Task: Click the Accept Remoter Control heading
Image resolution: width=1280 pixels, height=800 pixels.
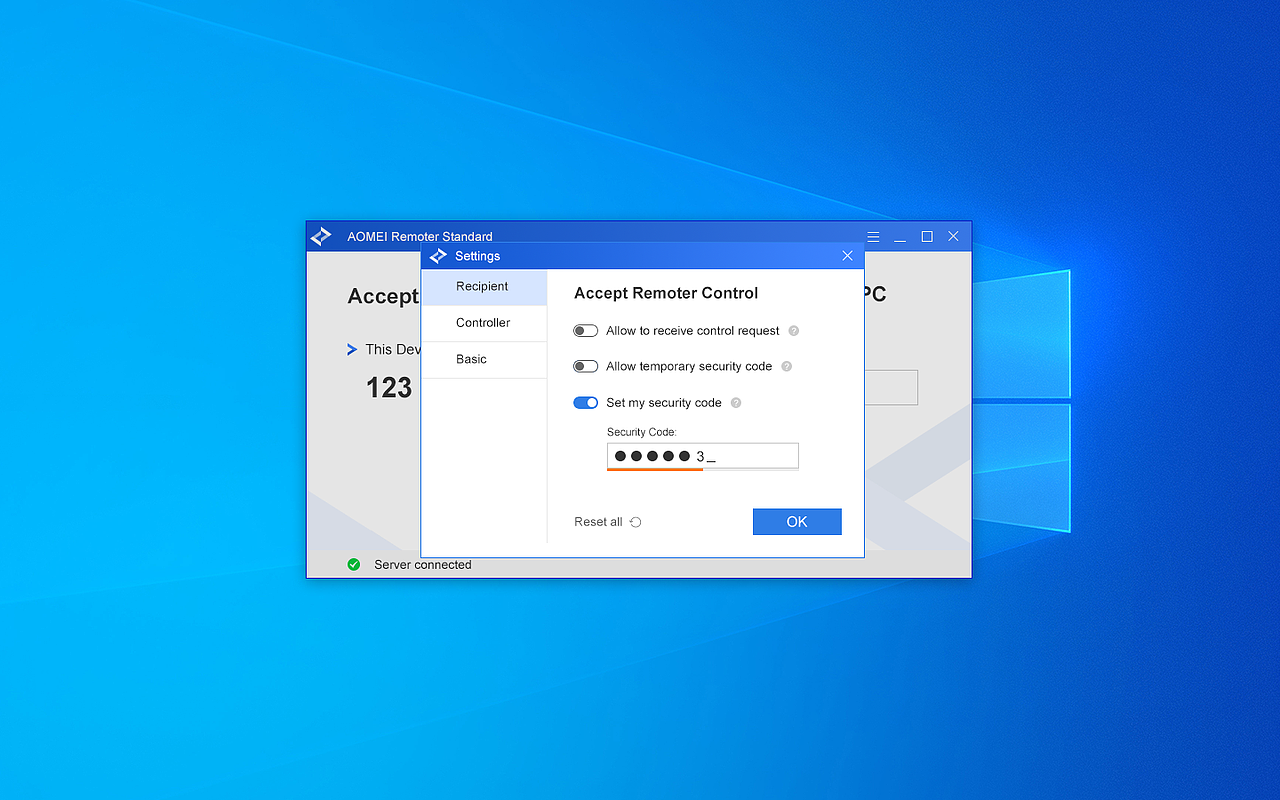Action: click(666, 293)
